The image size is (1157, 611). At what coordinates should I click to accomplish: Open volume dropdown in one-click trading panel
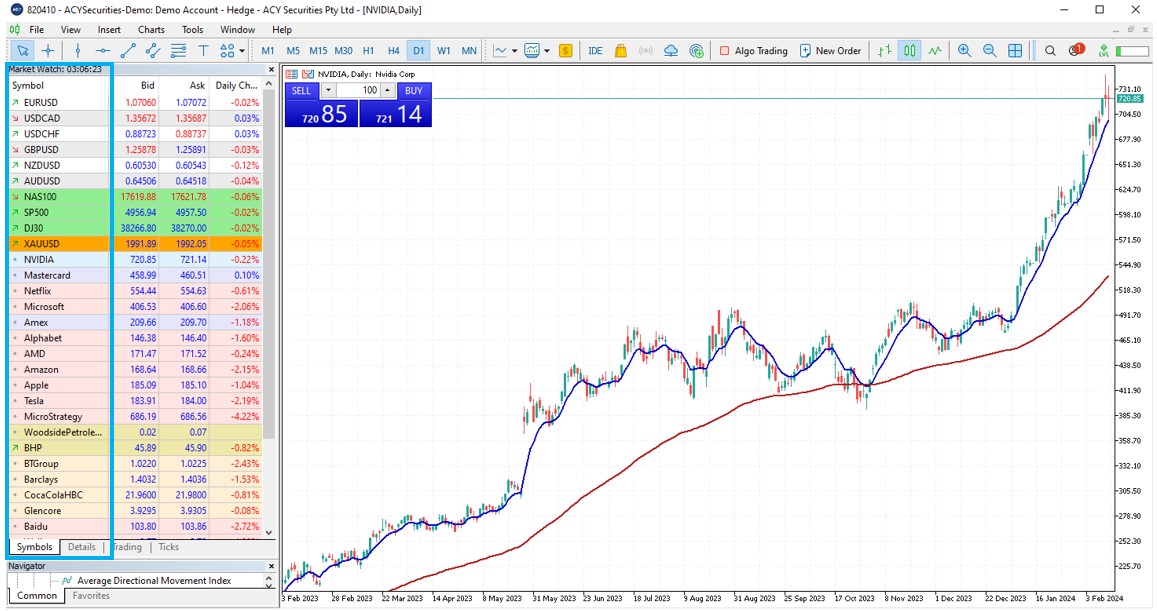click(329, 90)
